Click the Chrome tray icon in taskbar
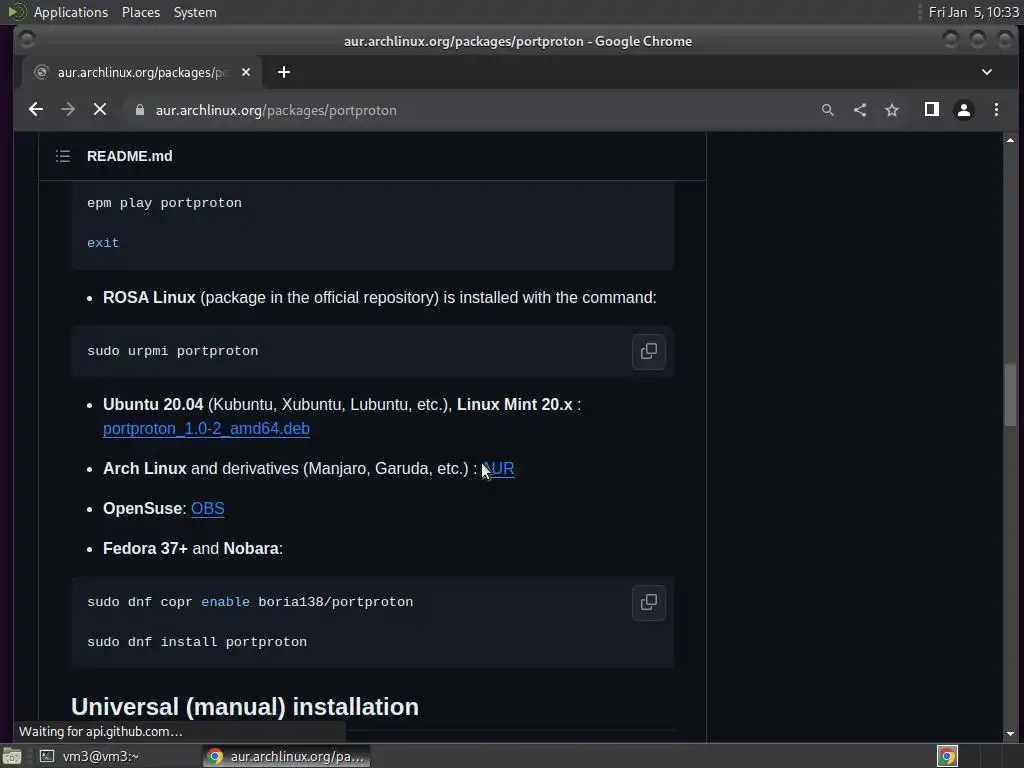The image size is (1024, 768). click(947, 756)
